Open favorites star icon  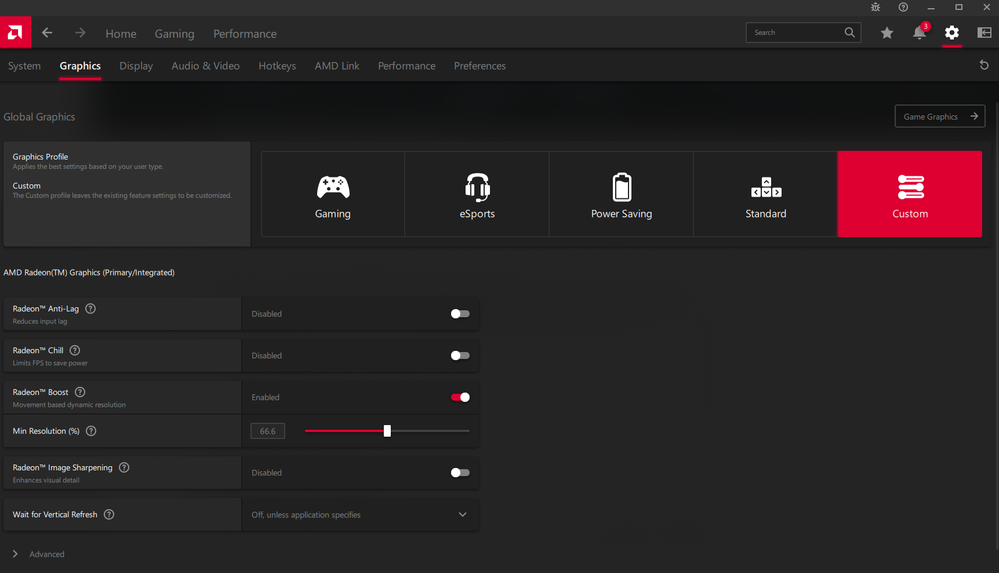tap(887, 33)
